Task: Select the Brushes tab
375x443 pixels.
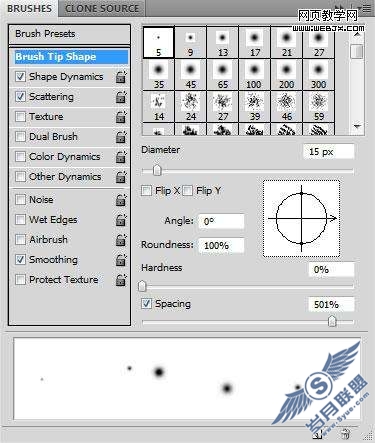Action: [x=29, y=8]
